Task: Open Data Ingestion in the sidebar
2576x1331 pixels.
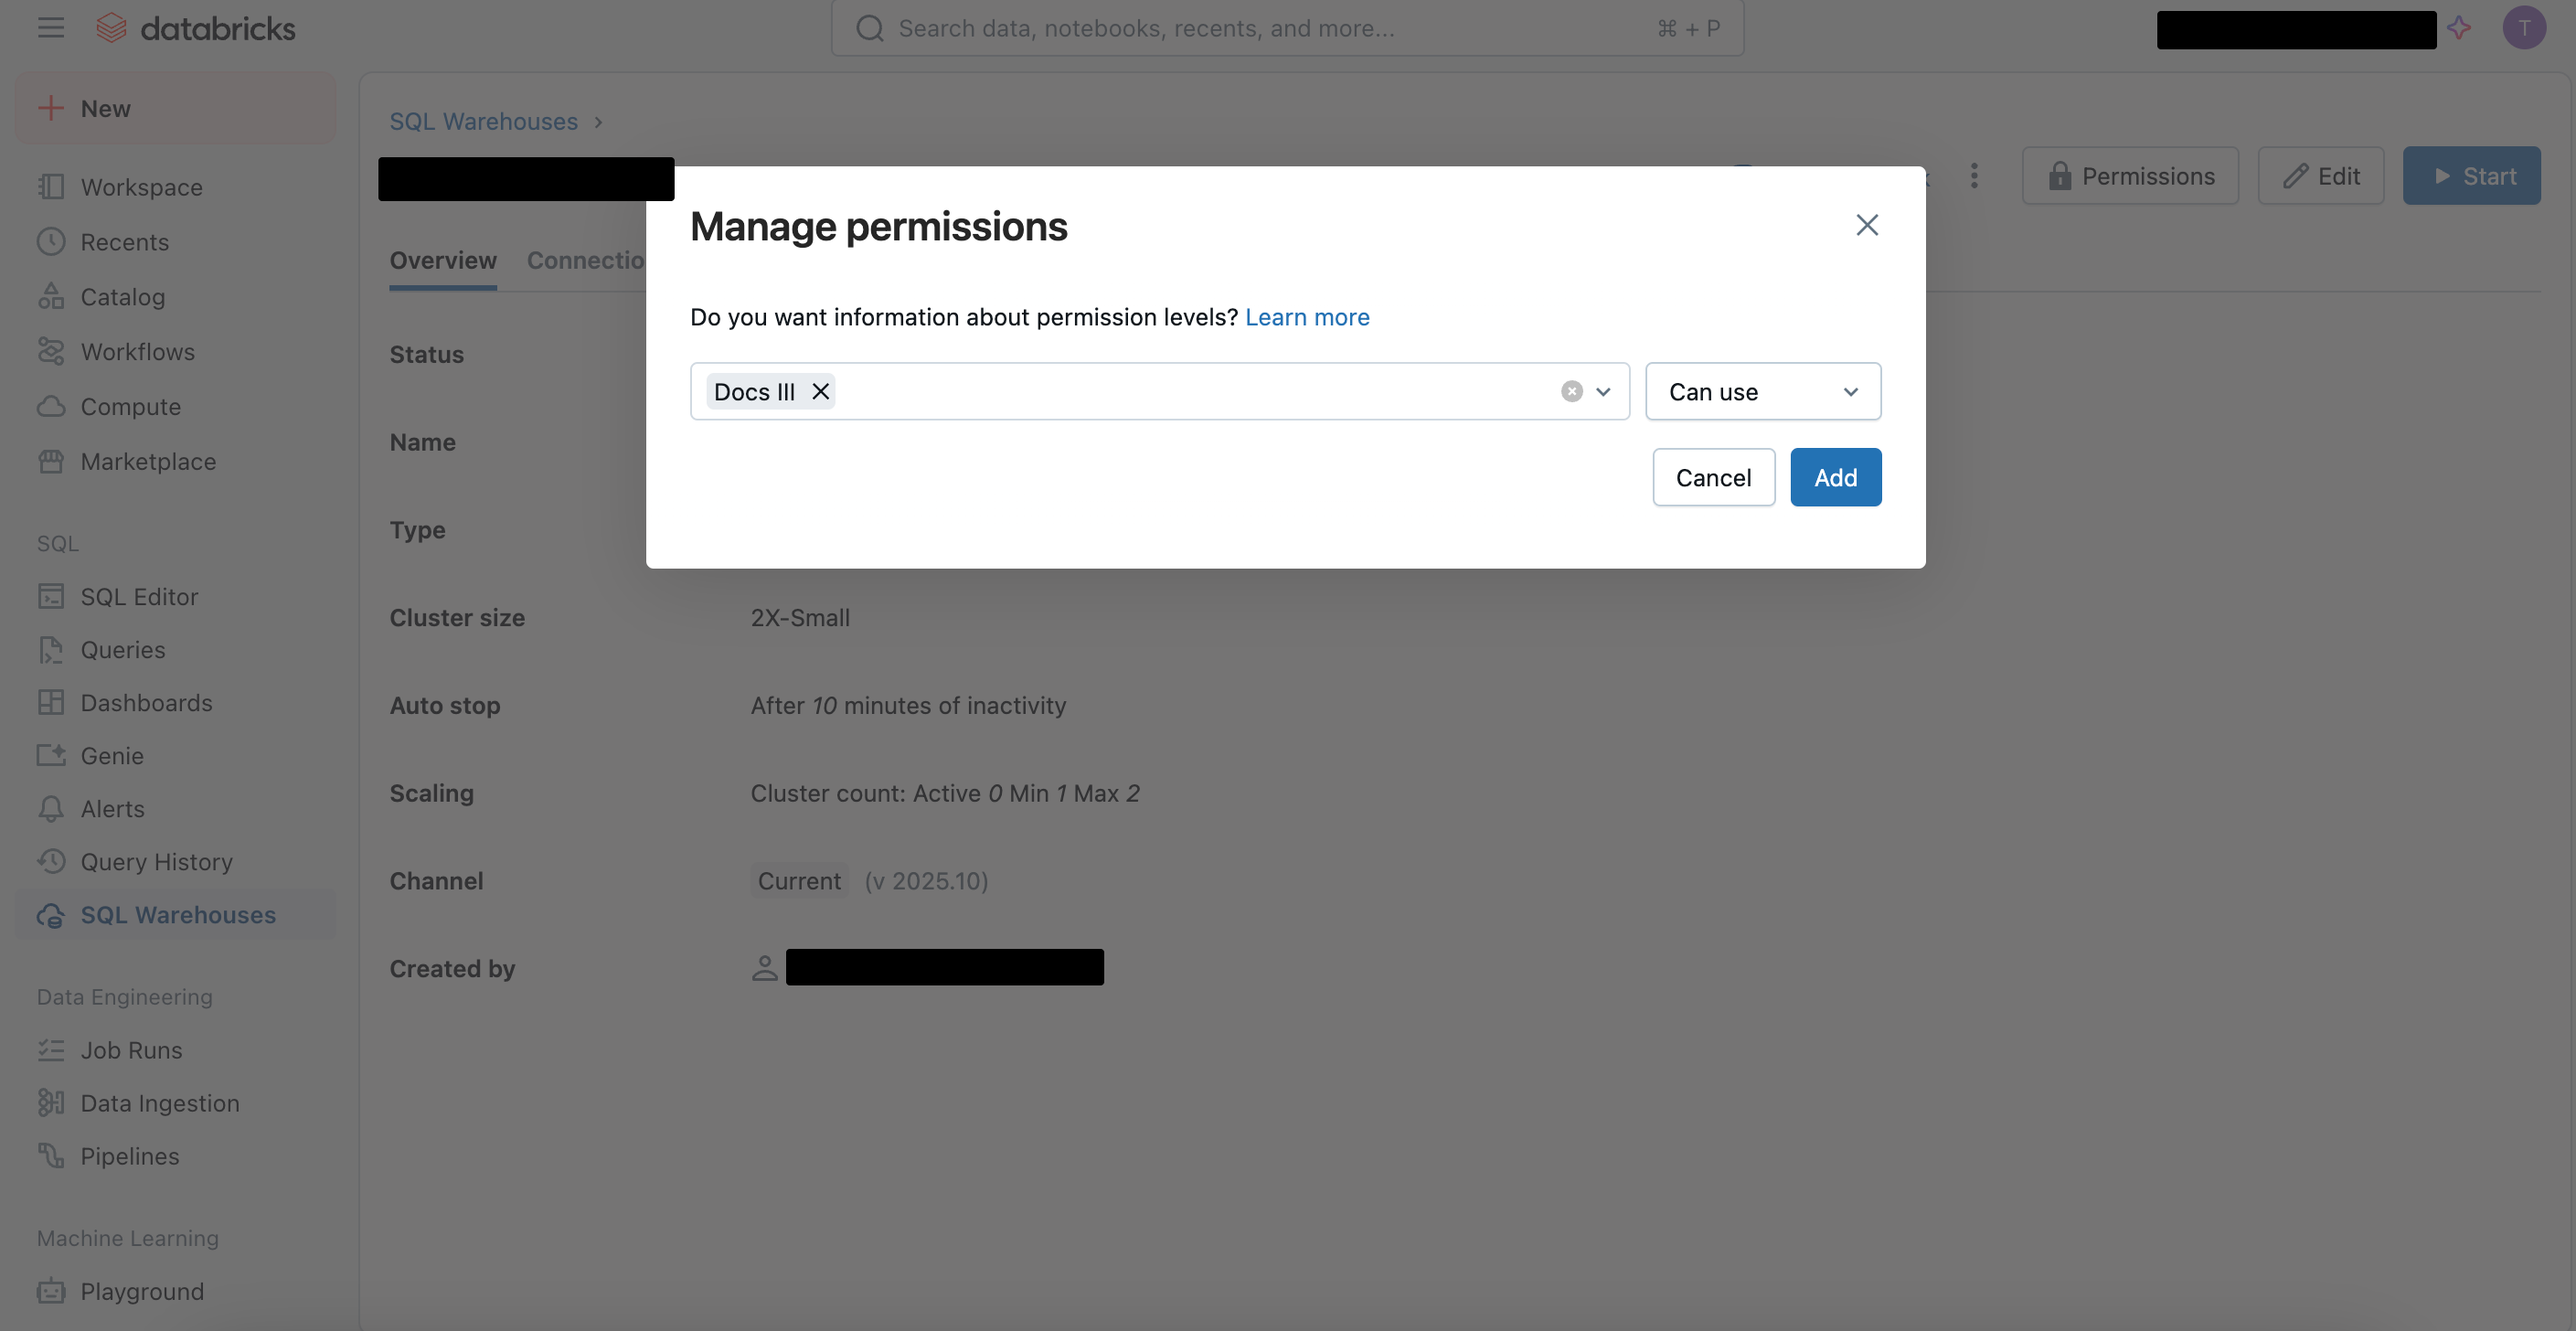Action: [175, 1103]
